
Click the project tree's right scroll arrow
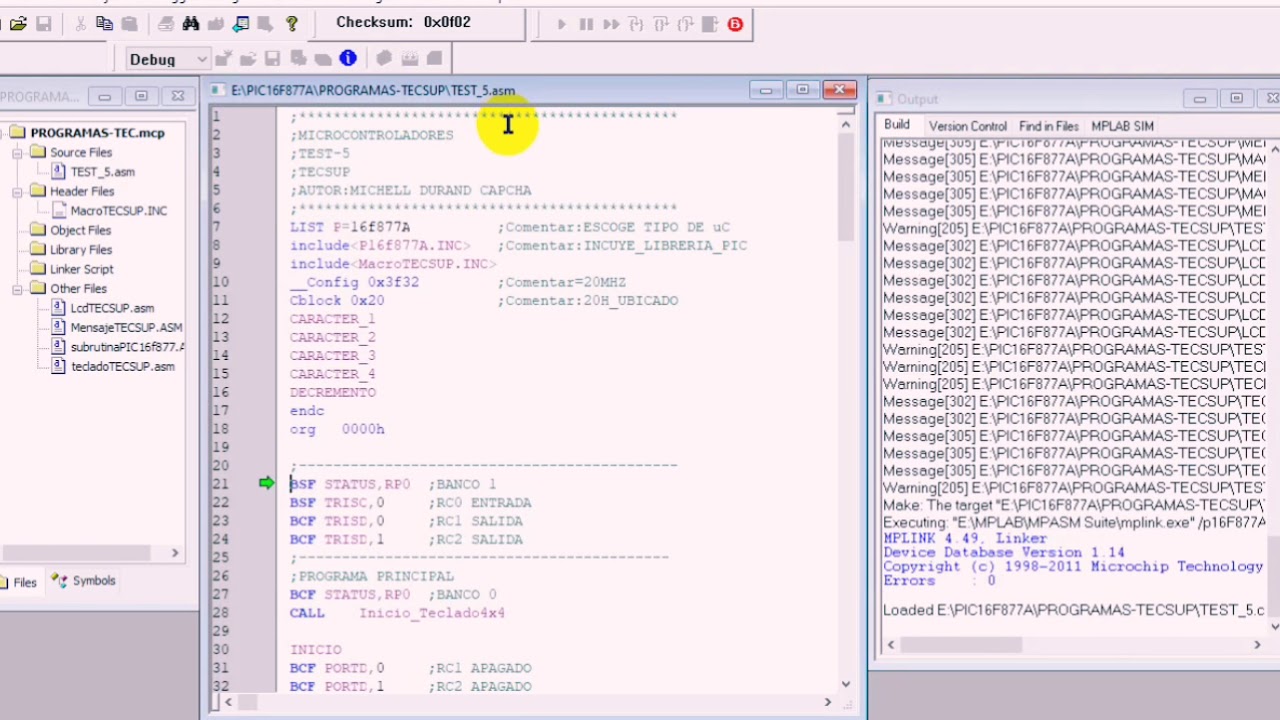[175, 553]
